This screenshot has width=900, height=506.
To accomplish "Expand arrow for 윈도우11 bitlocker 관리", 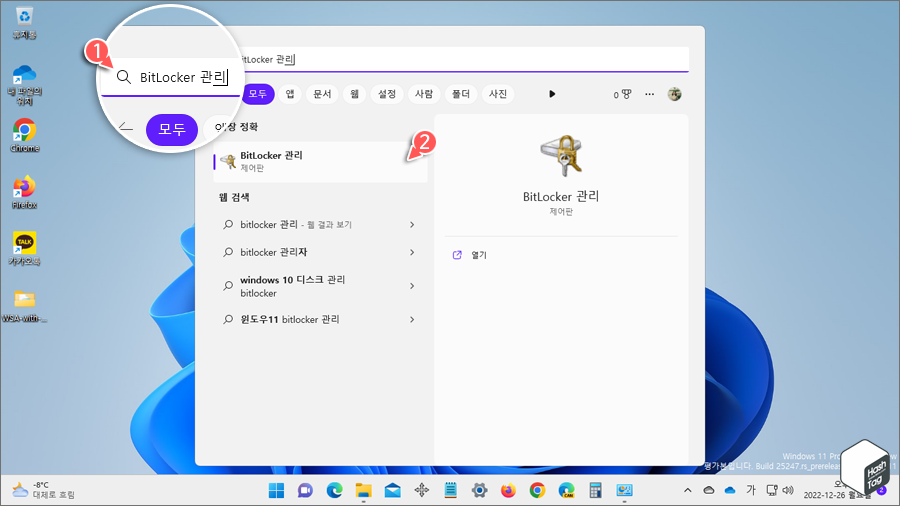I will coord(412,320).
